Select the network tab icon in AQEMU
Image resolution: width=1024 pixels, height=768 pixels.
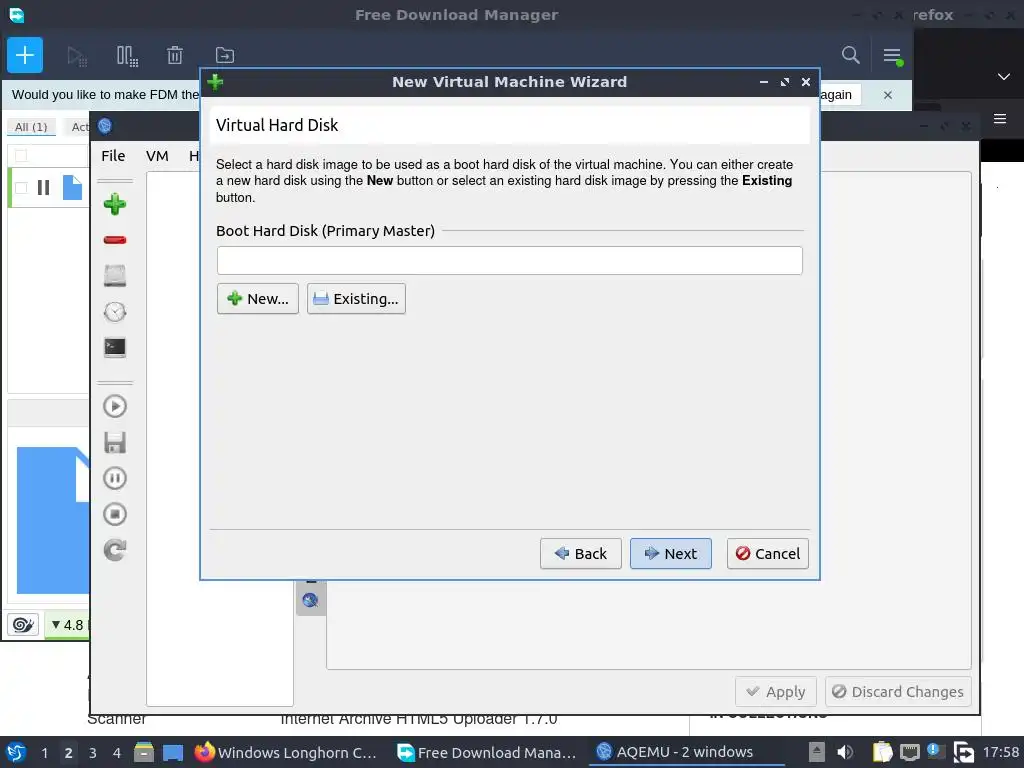(311, 600)
